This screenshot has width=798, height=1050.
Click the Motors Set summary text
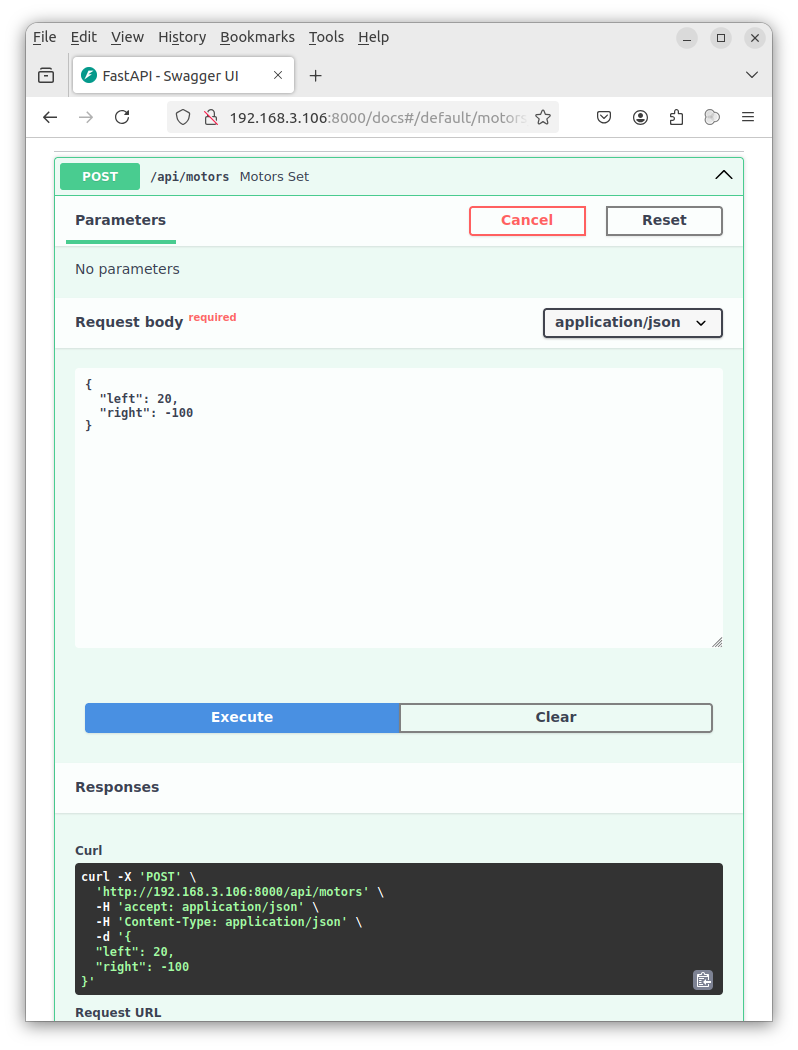pos(274,177)
